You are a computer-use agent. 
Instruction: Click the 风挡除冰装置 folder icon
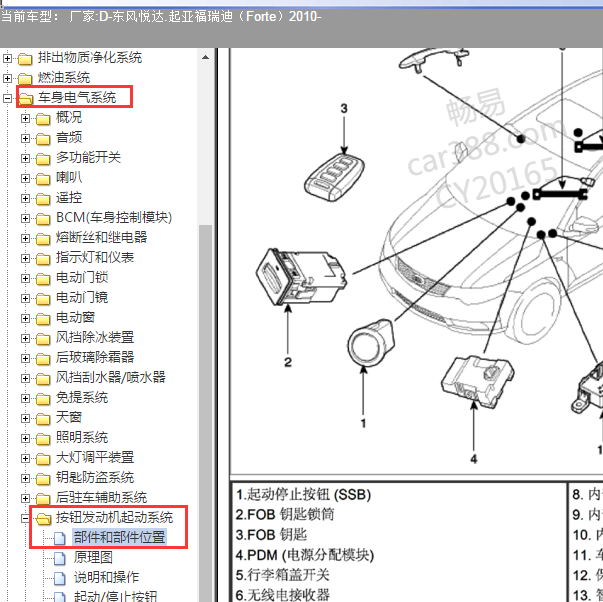43,339
